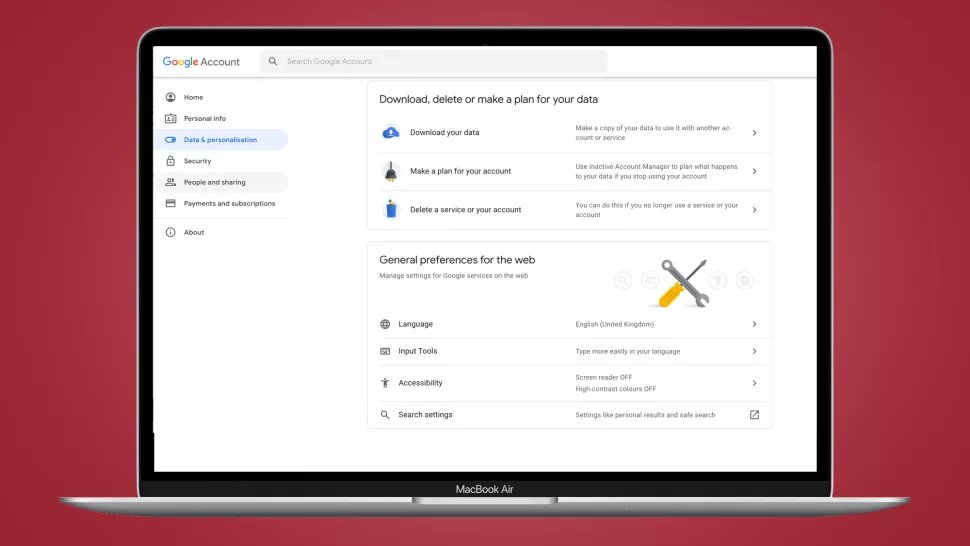Open the About page link
The height and width of the screenshot is (546, 970).
point(221,232)
